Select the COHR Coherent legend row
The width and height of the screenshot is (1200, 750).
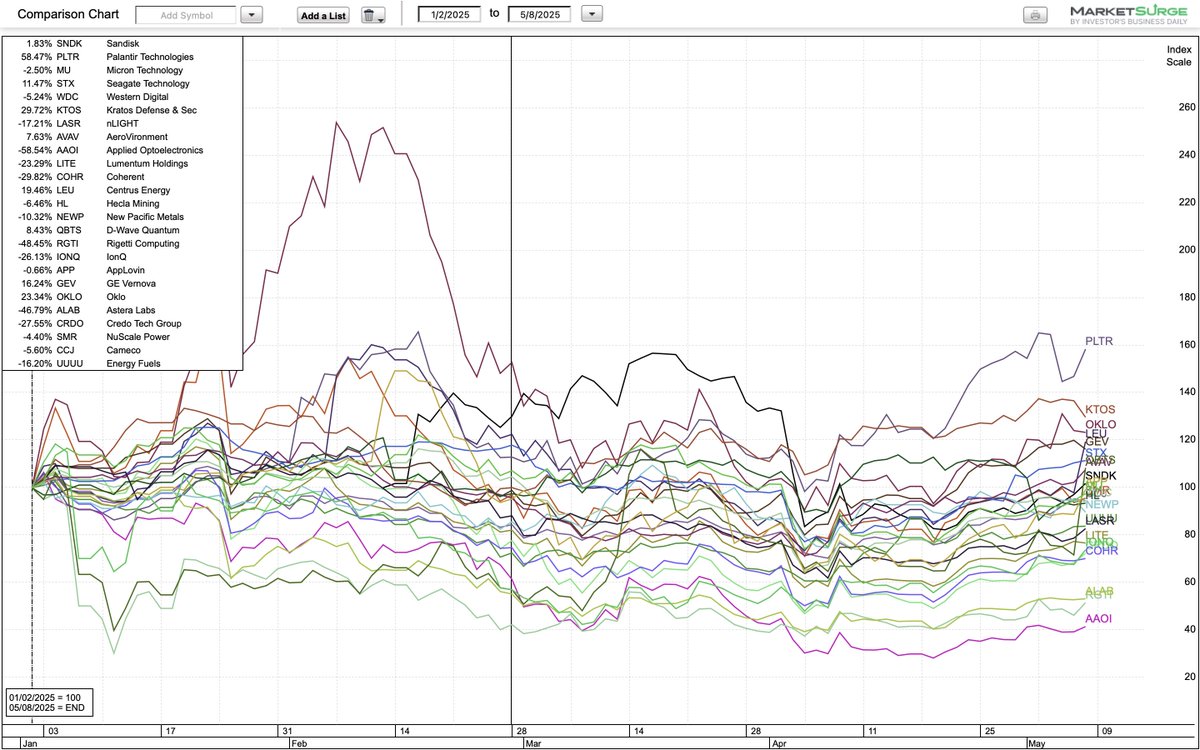tap(121, 177)
